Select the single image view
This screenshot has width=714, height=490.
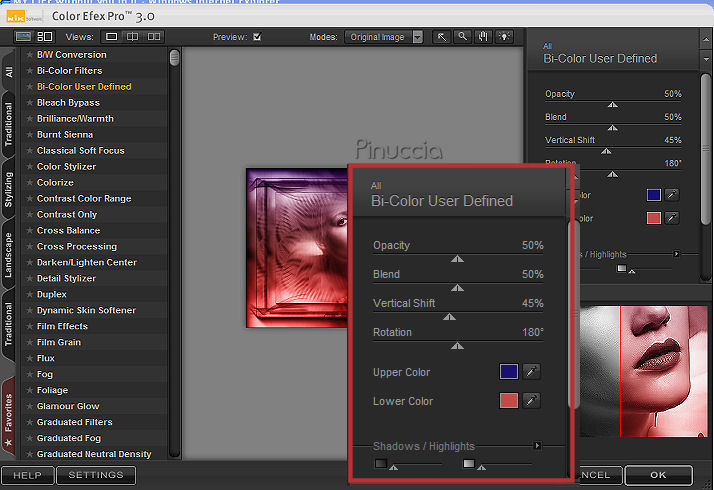[112, 36]
